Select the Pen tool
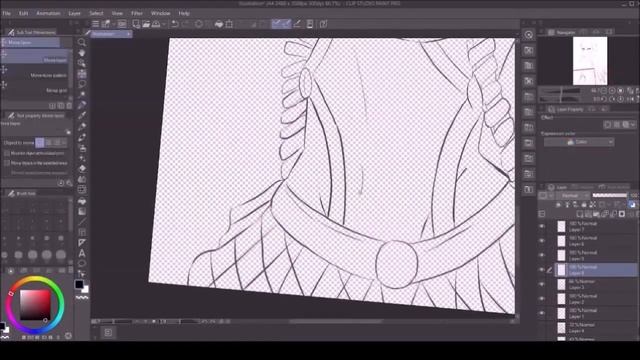640x360 pixels. coord(82,116)
